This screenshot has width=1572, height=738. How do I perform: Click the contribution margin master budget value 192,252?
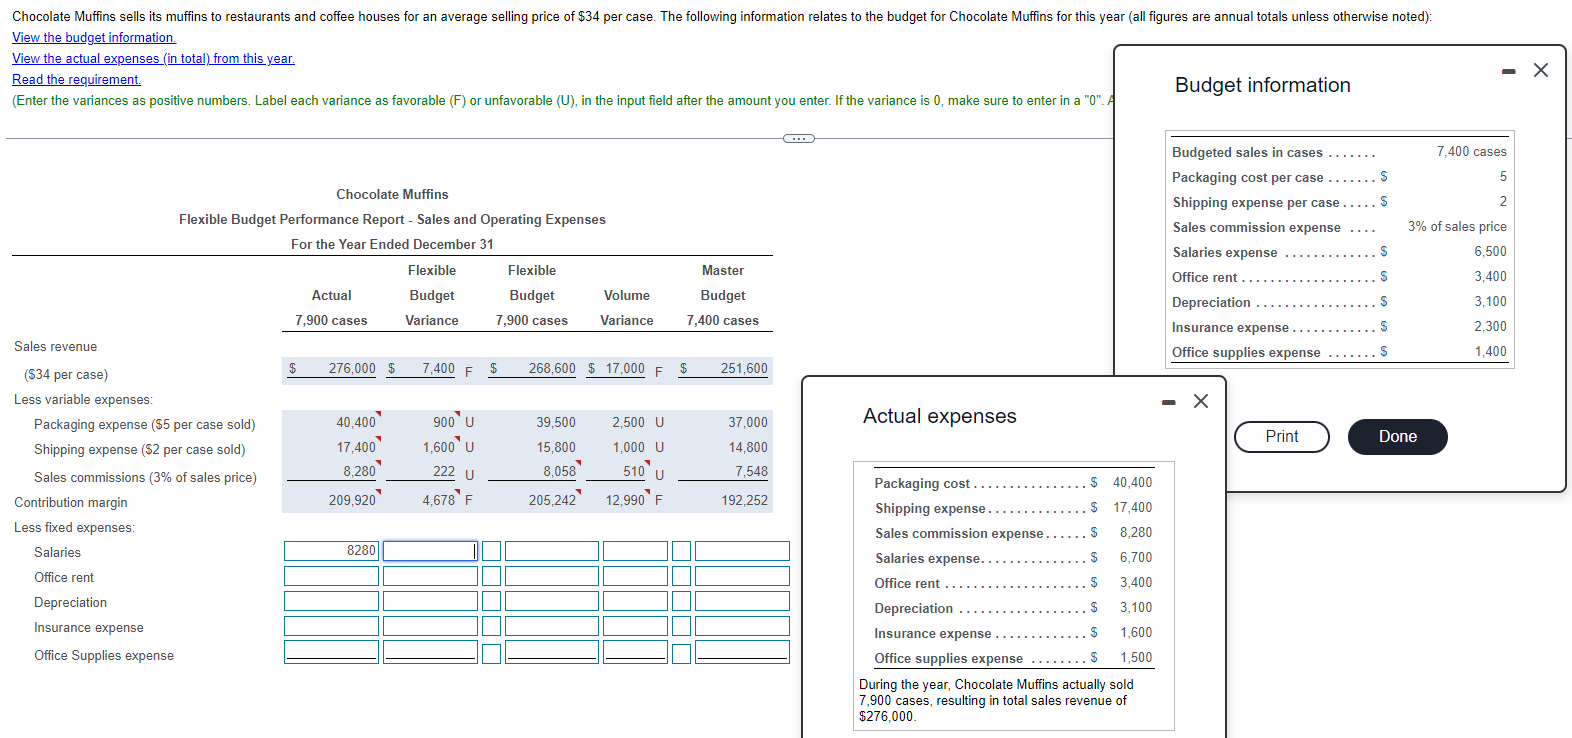click(x=744, y=500)
